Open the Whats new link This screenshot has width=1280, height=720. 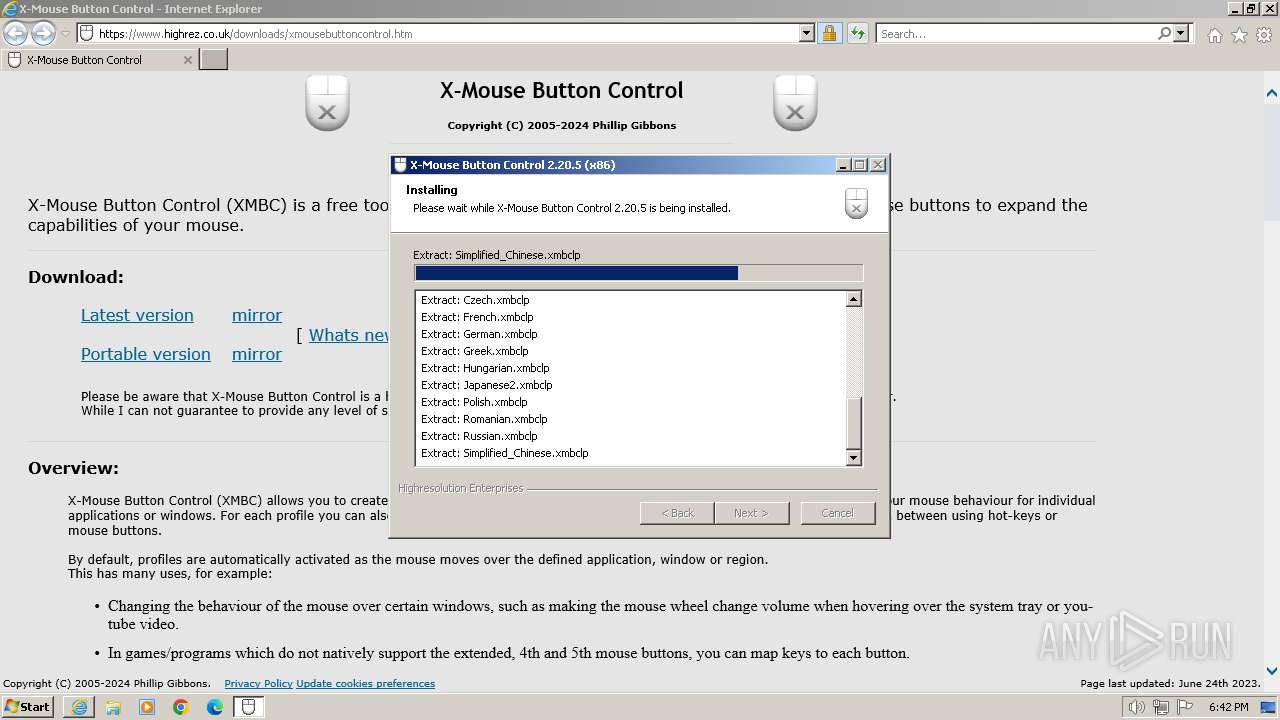pyautogui.click(x=348, y=335)
